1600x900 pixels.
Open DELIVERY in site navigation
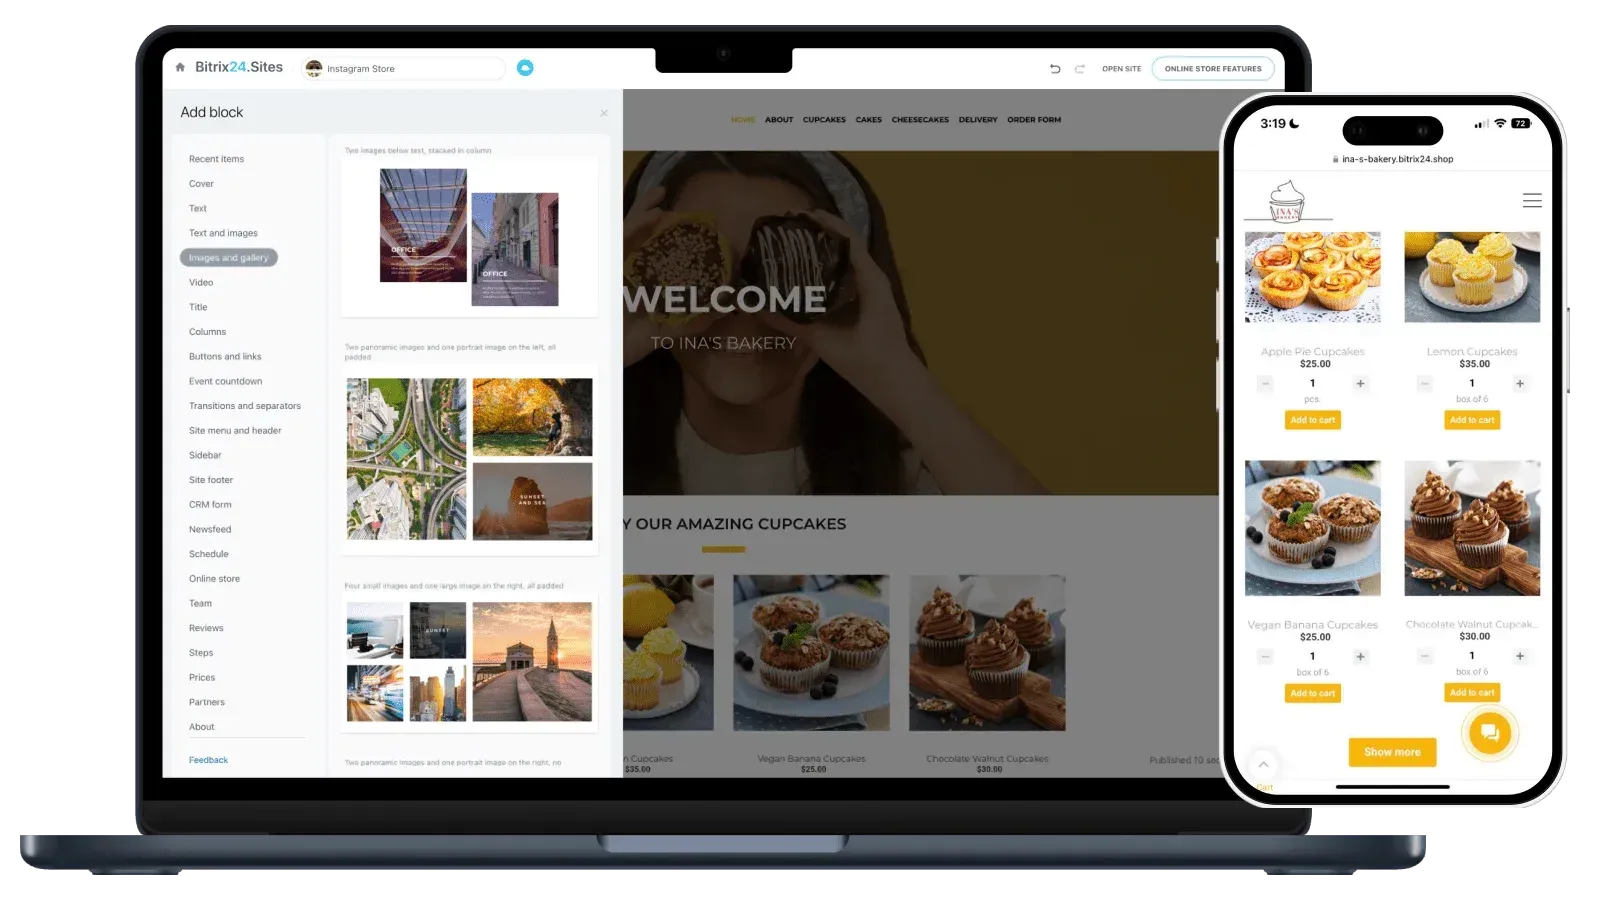[x=978, y=120]
